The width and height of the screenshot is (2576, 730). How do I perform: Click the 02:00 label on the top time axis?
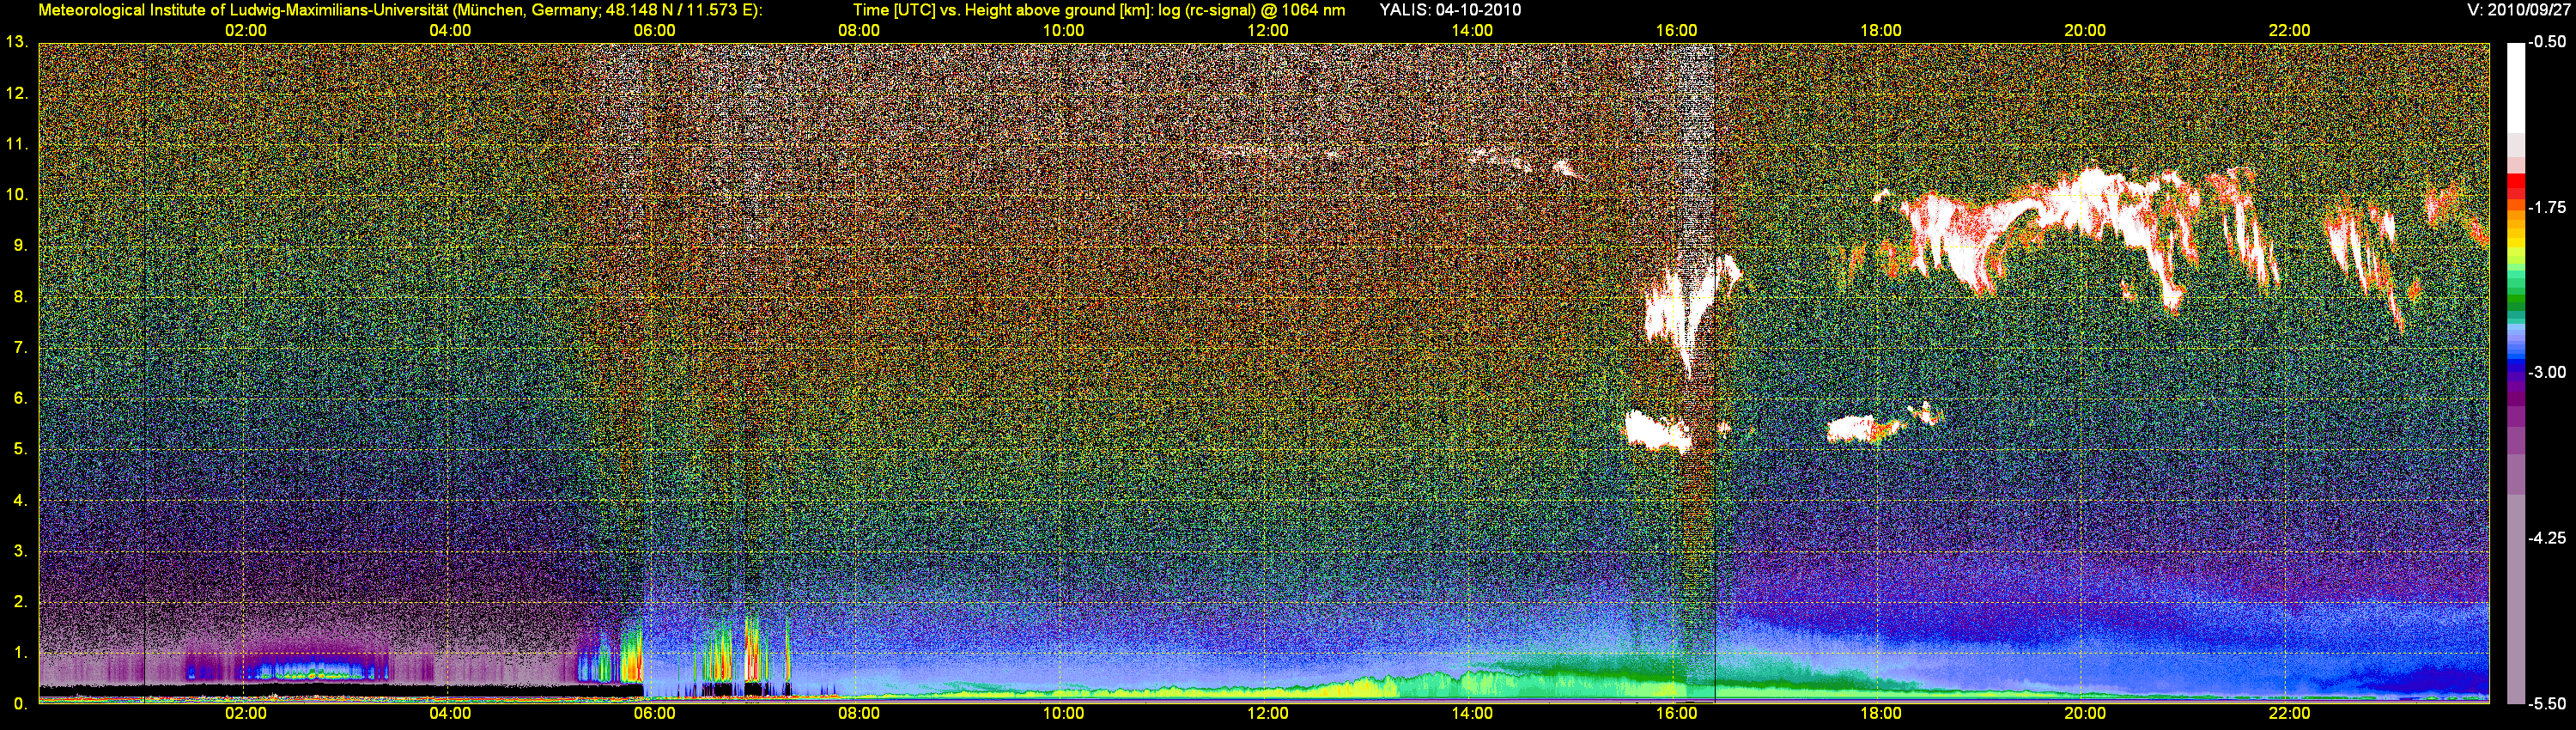(246, 31)
